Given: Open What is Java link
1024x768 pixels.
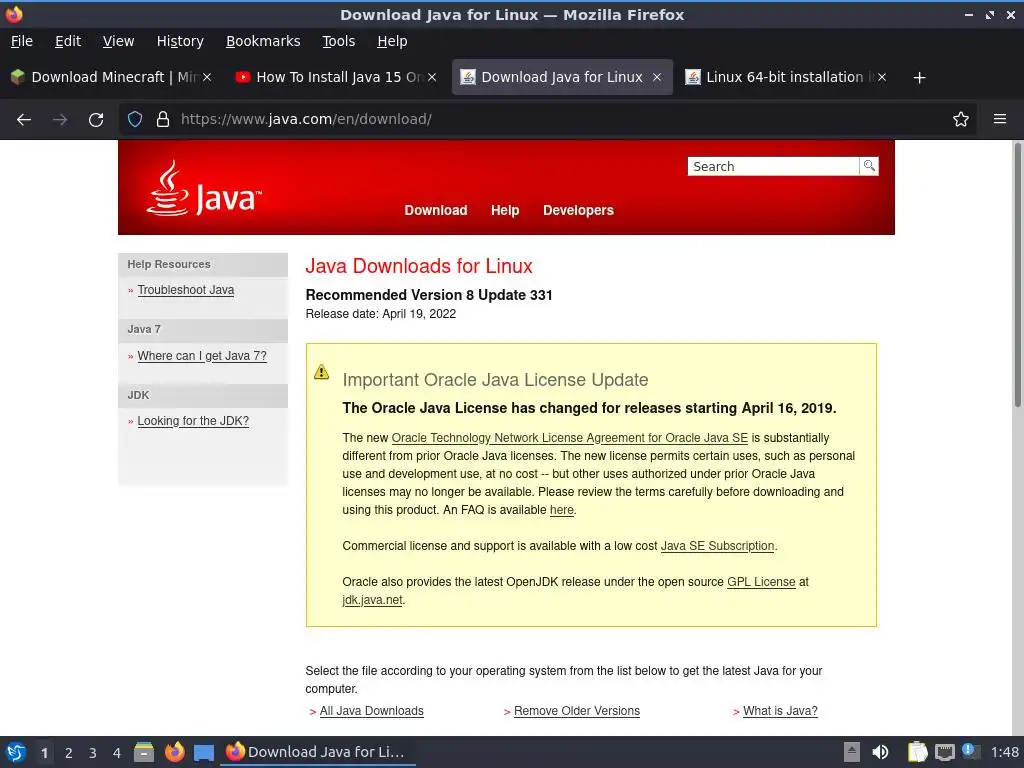Looking at the screenshot, I should click(780, 711).
